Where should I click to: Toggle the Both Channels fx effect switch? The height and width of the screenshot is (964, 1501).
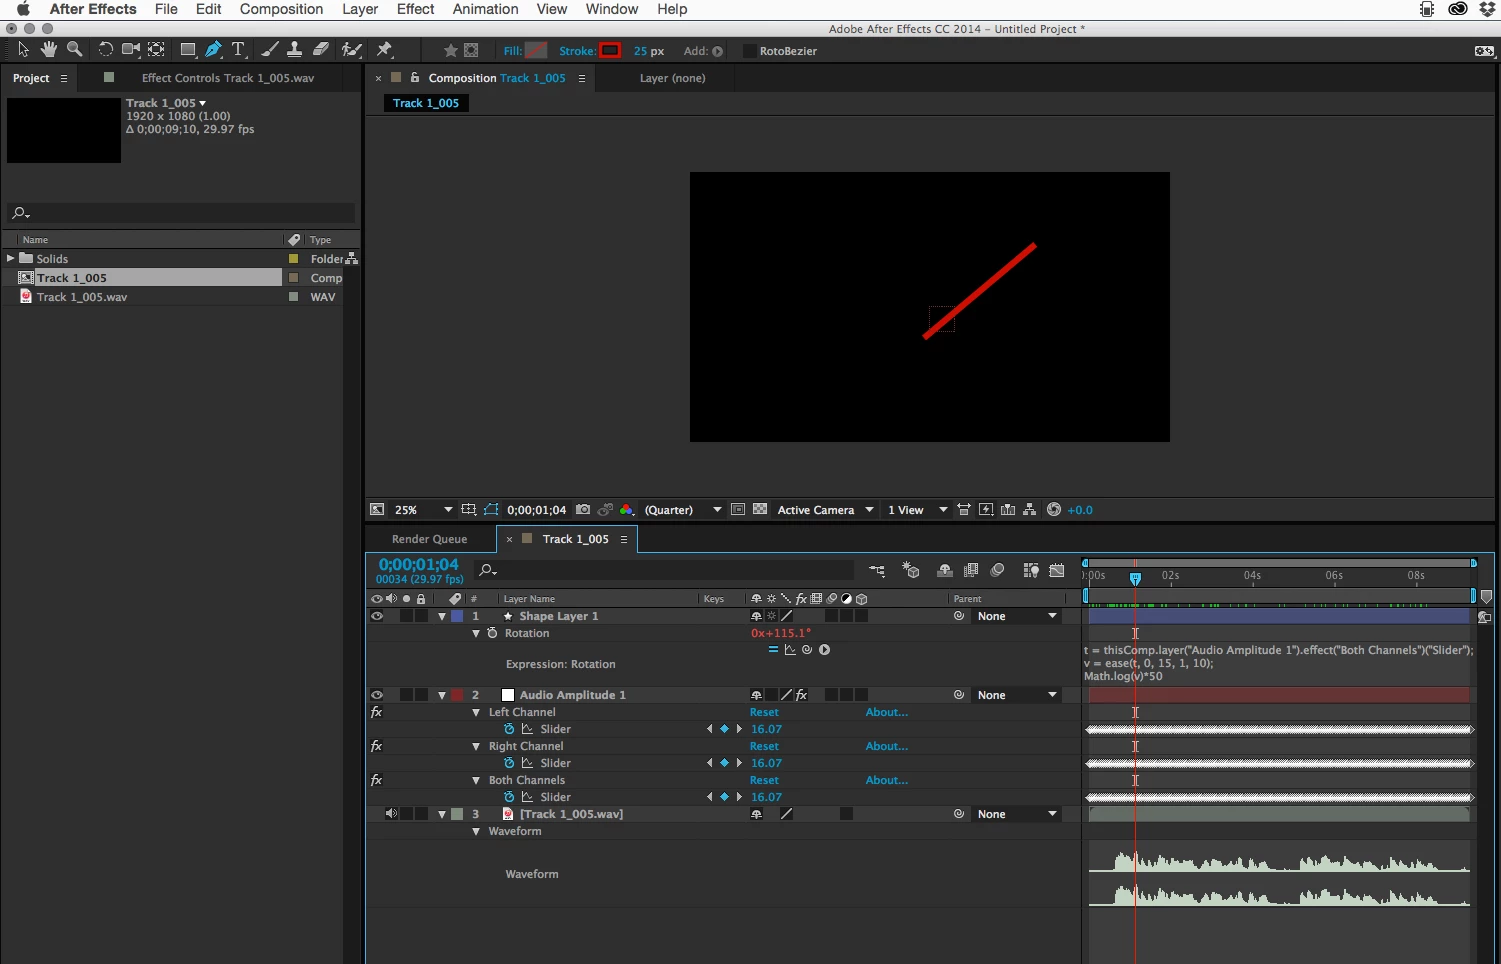tap(377, 780)
